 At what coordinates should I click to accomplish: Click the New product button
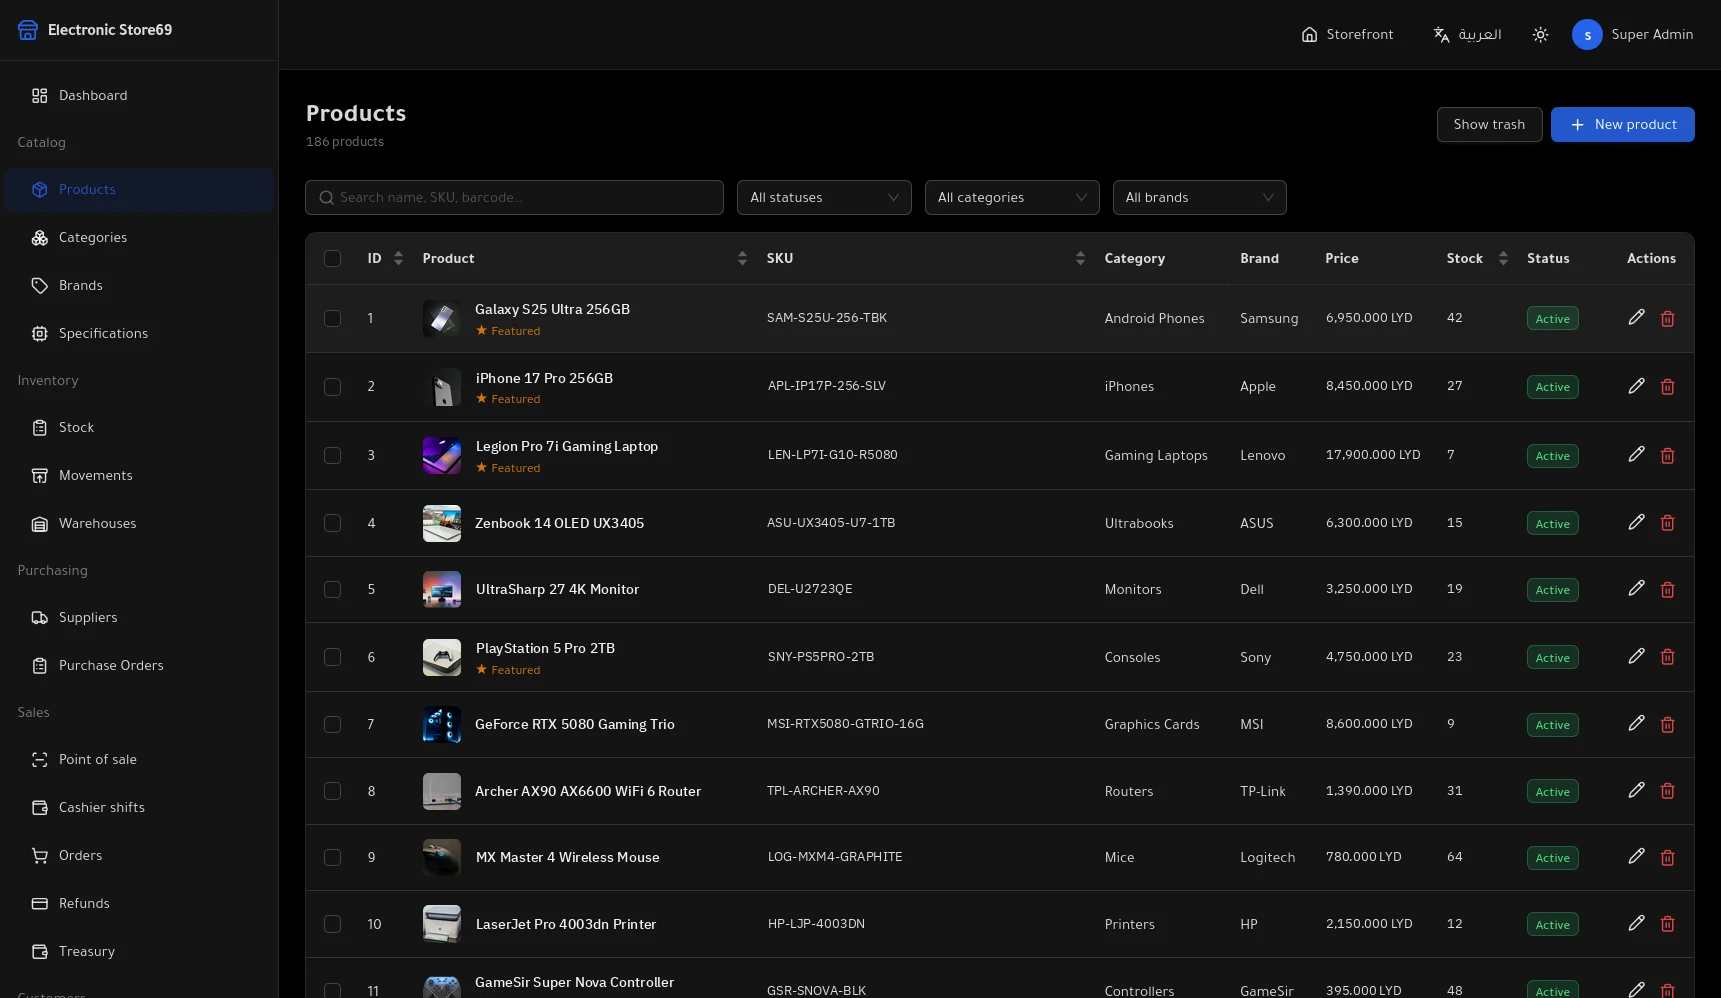(x=1622, y=125)
